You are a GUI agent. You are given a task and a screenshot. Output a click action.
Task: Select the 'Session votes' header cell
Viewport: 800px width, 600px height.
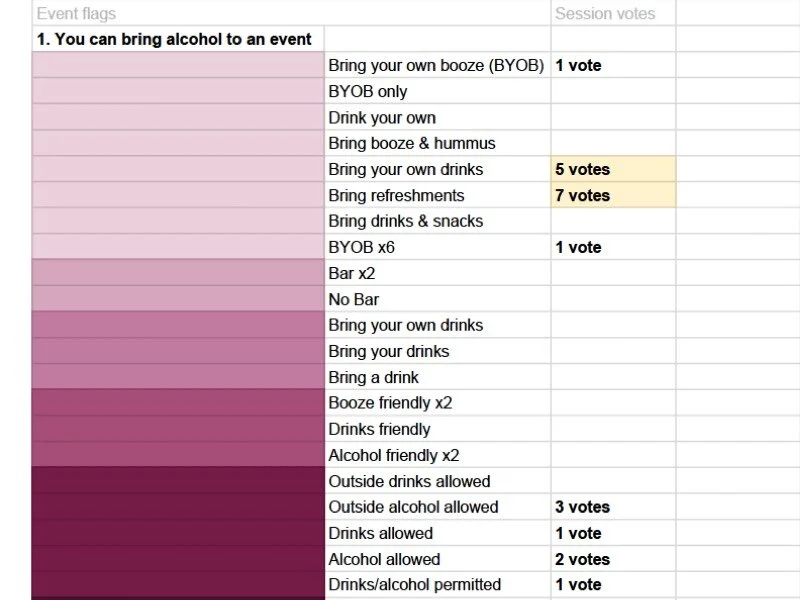point(613,13)
